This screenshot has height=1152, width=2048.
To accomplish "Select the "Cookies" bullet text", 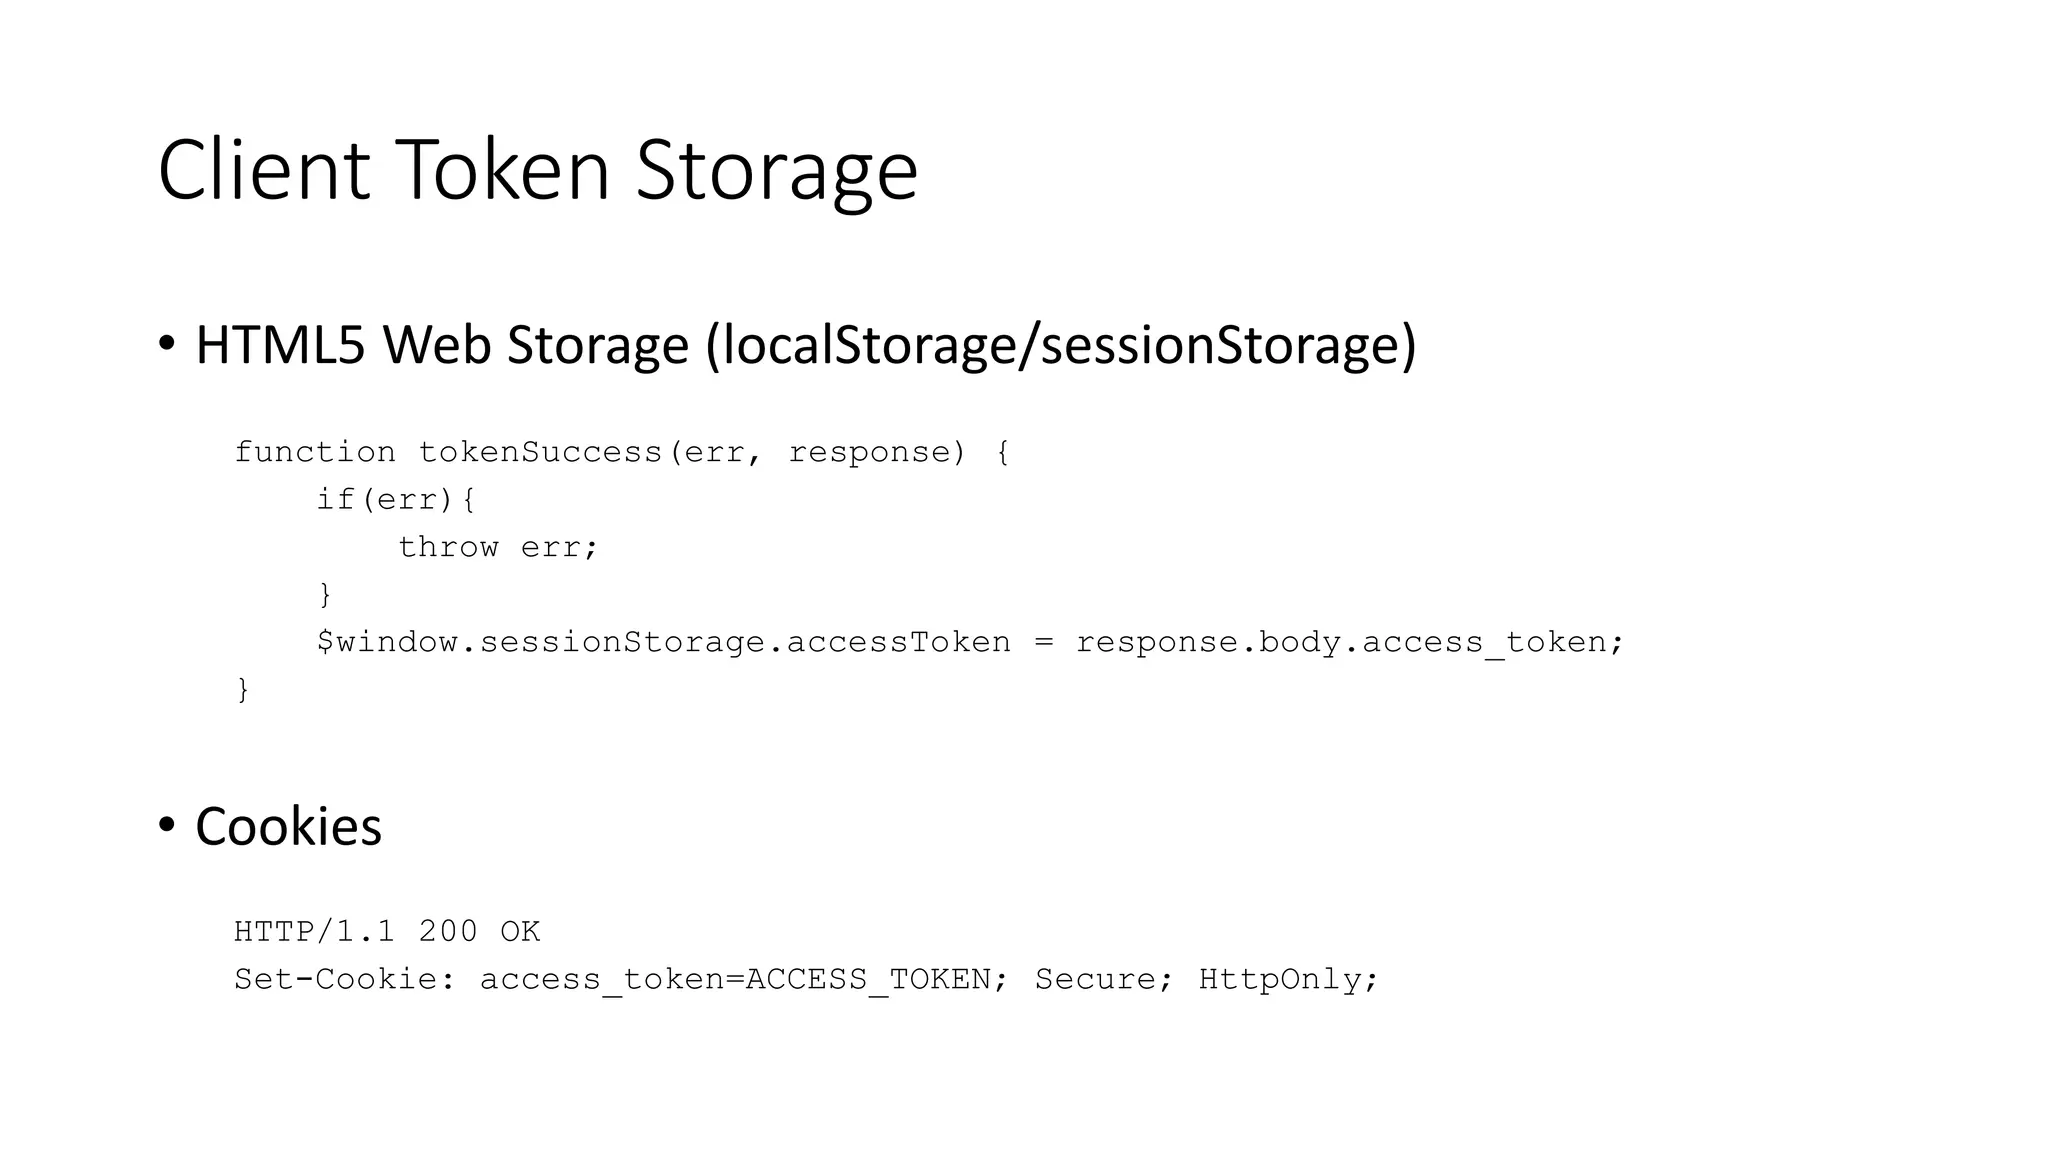I will [288, 827].
